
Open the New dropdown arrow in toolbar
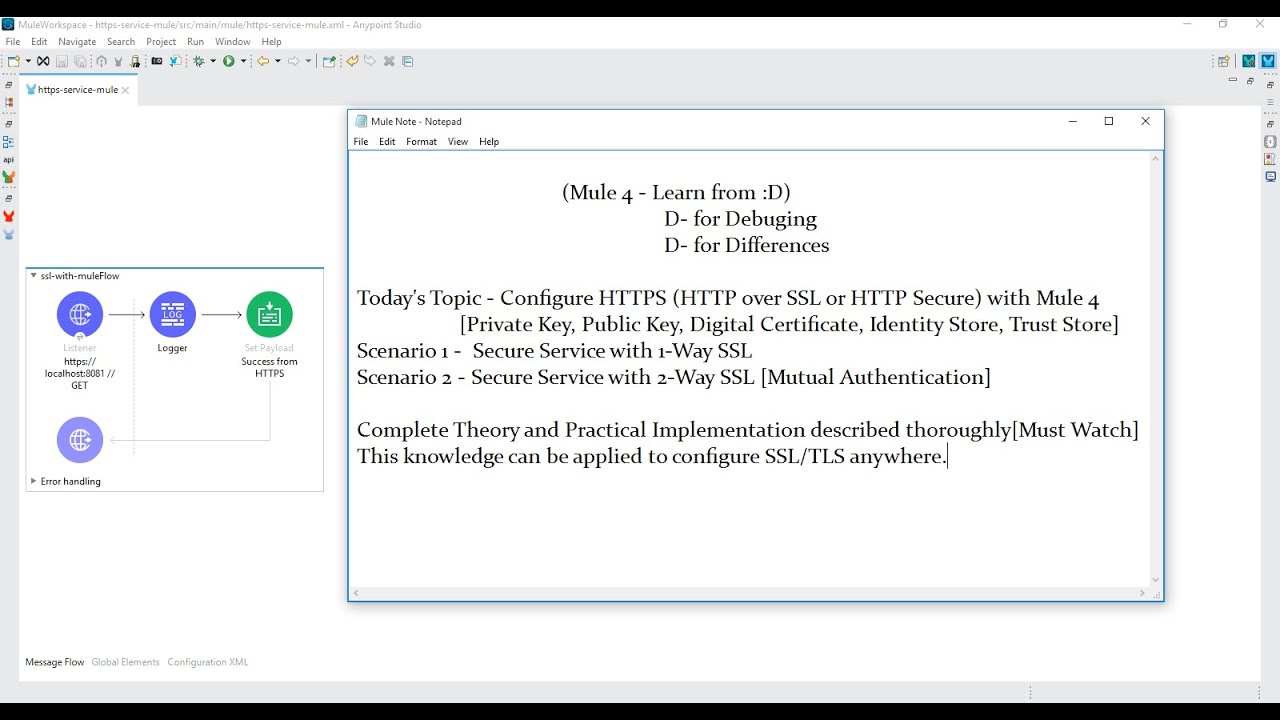(x=28, y=61)
